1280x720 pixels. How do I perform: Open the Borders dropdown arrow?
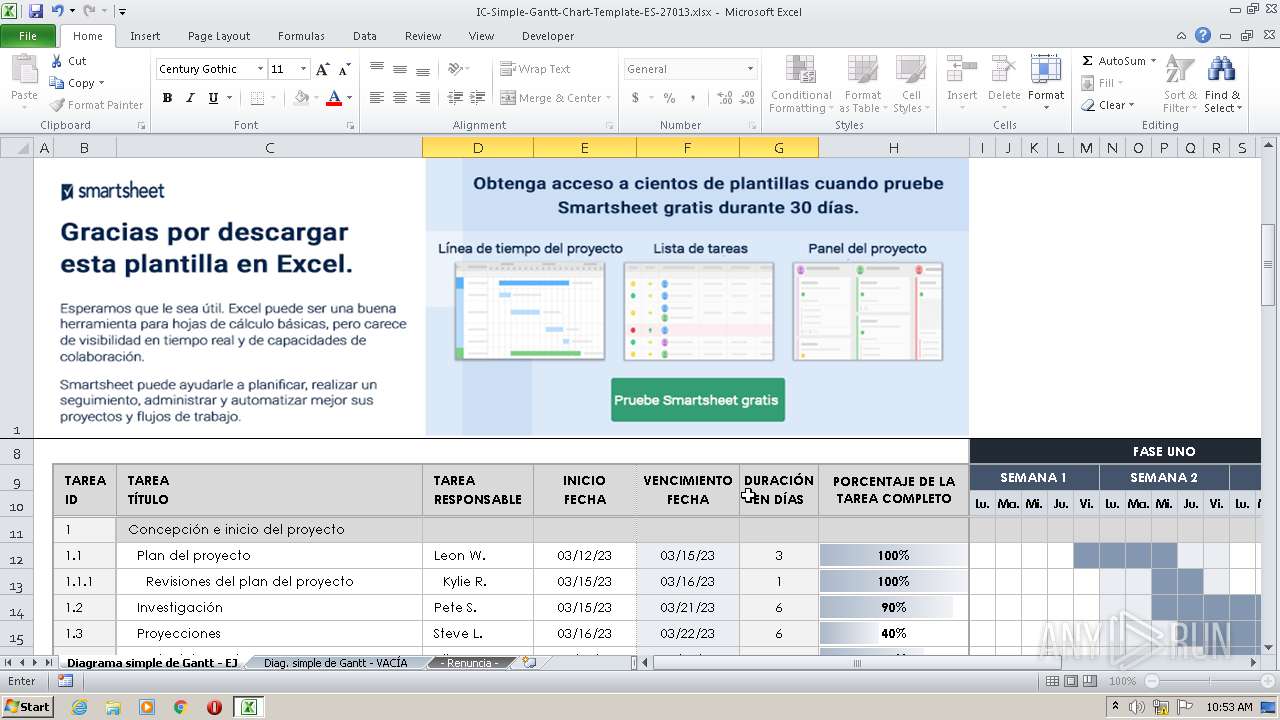coord(274,98)
